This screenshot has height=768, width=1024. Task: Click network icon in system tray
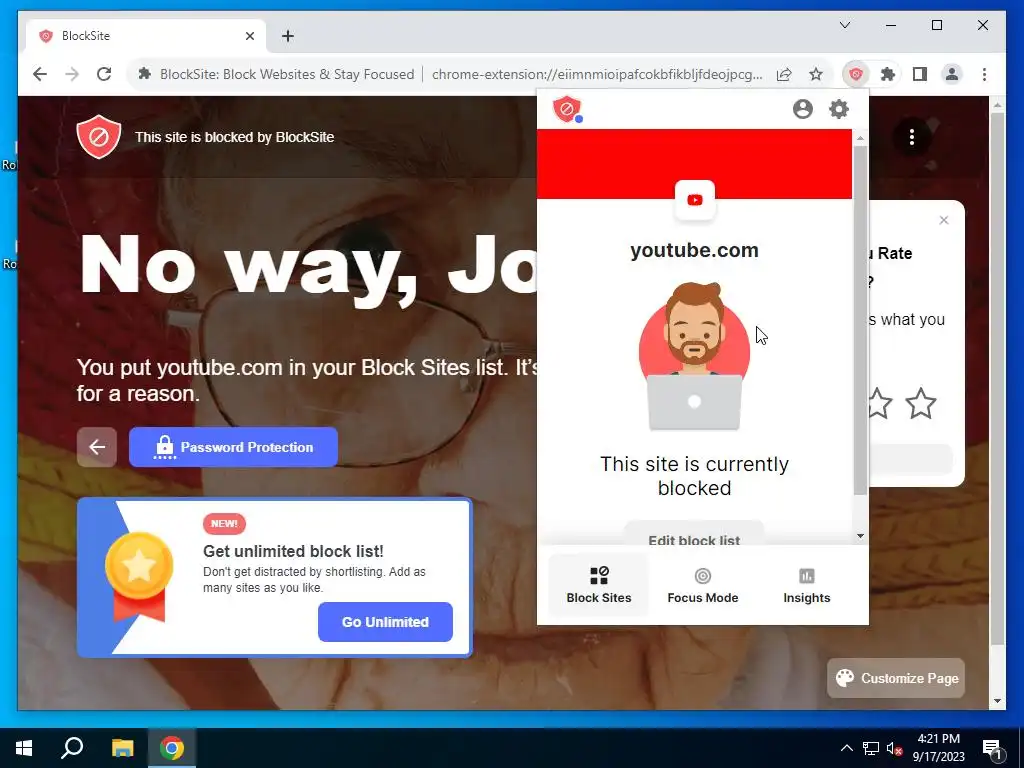[871, 748]
